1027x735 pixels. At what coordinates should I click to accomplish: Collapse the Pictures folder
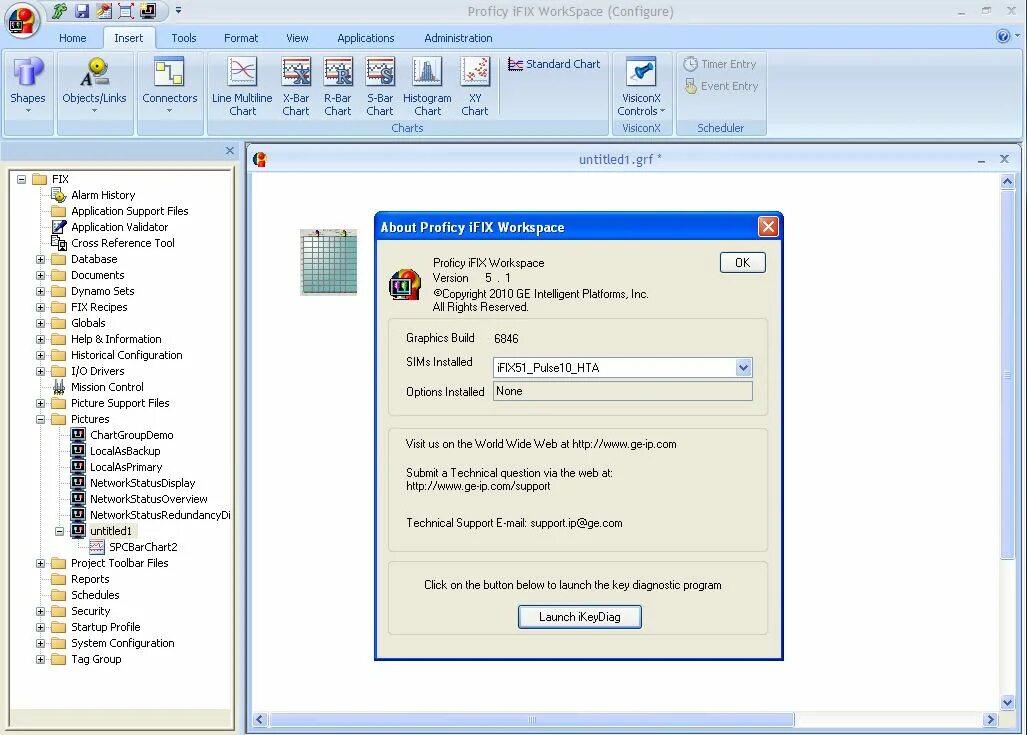41,419
